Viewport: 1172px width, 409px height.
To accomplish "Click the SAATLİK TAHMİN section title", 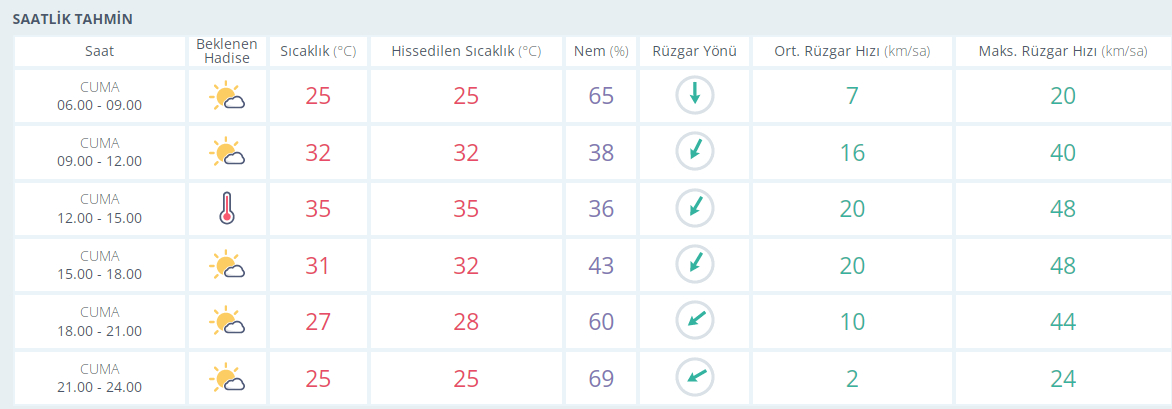I will coord(72,19).
